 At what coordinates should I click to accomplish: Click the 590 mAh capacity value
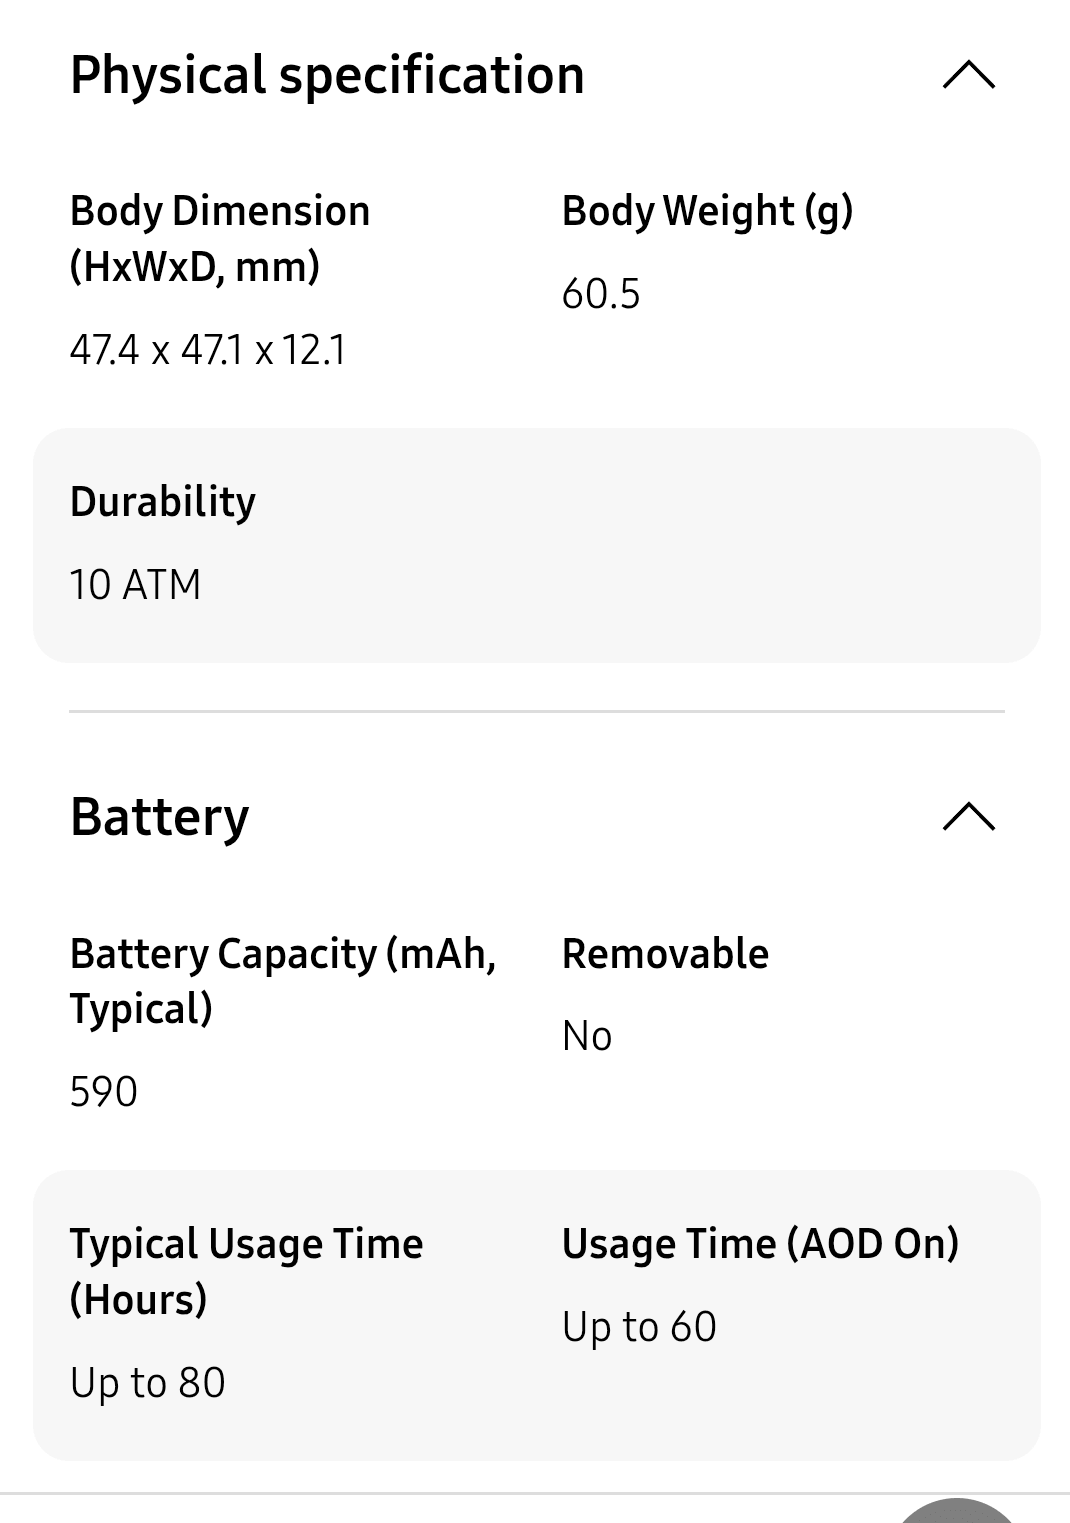click(x=102, y=1091)
